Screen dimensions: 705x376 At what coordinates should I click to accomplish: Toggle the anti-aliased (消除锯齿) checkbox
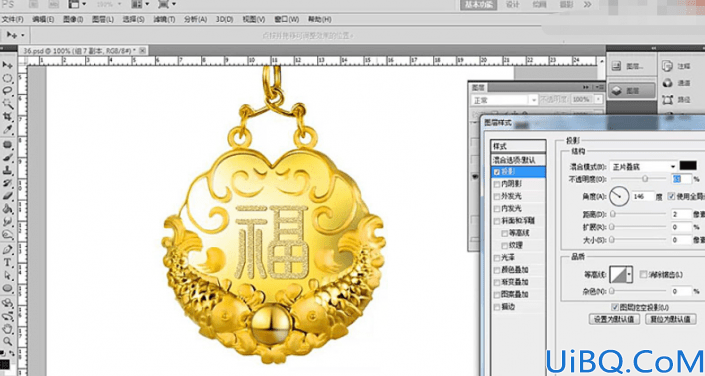643,274
